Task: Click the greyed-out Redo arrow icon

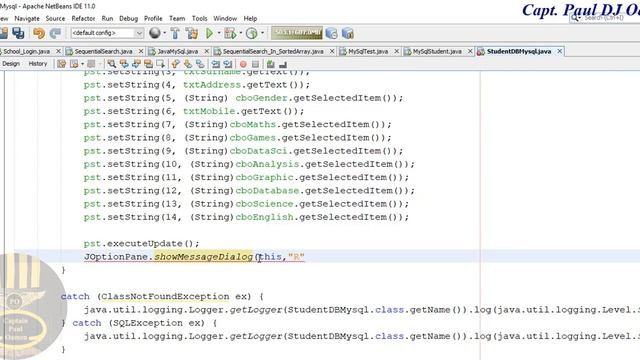Action: click(55, 33)
